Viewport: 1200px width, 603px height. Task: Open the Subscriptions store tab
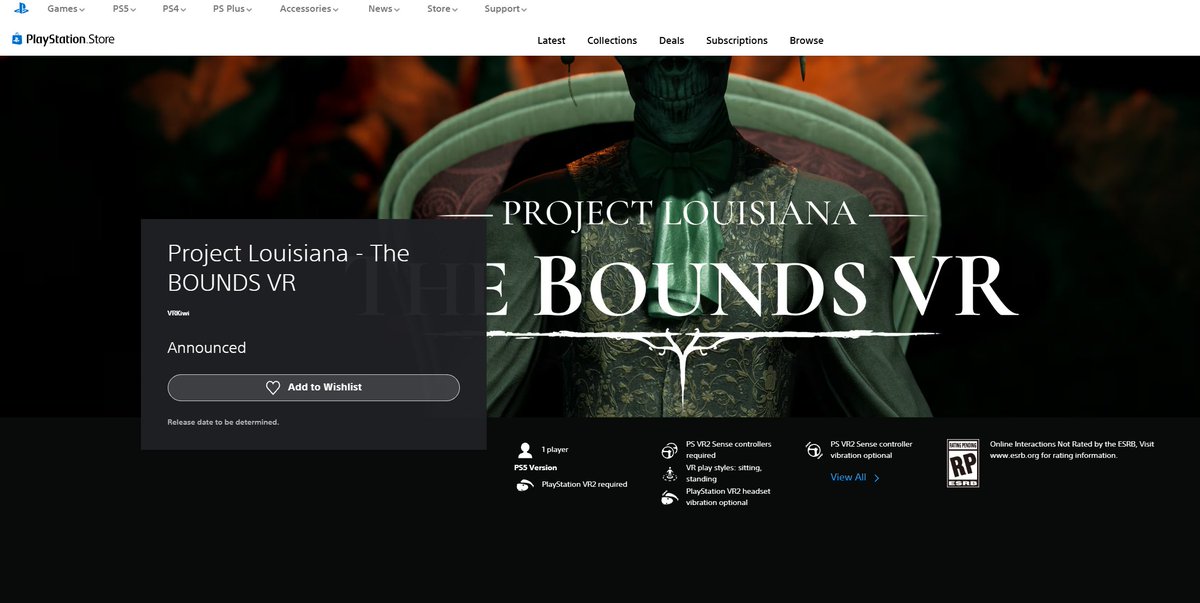point(737,41)
